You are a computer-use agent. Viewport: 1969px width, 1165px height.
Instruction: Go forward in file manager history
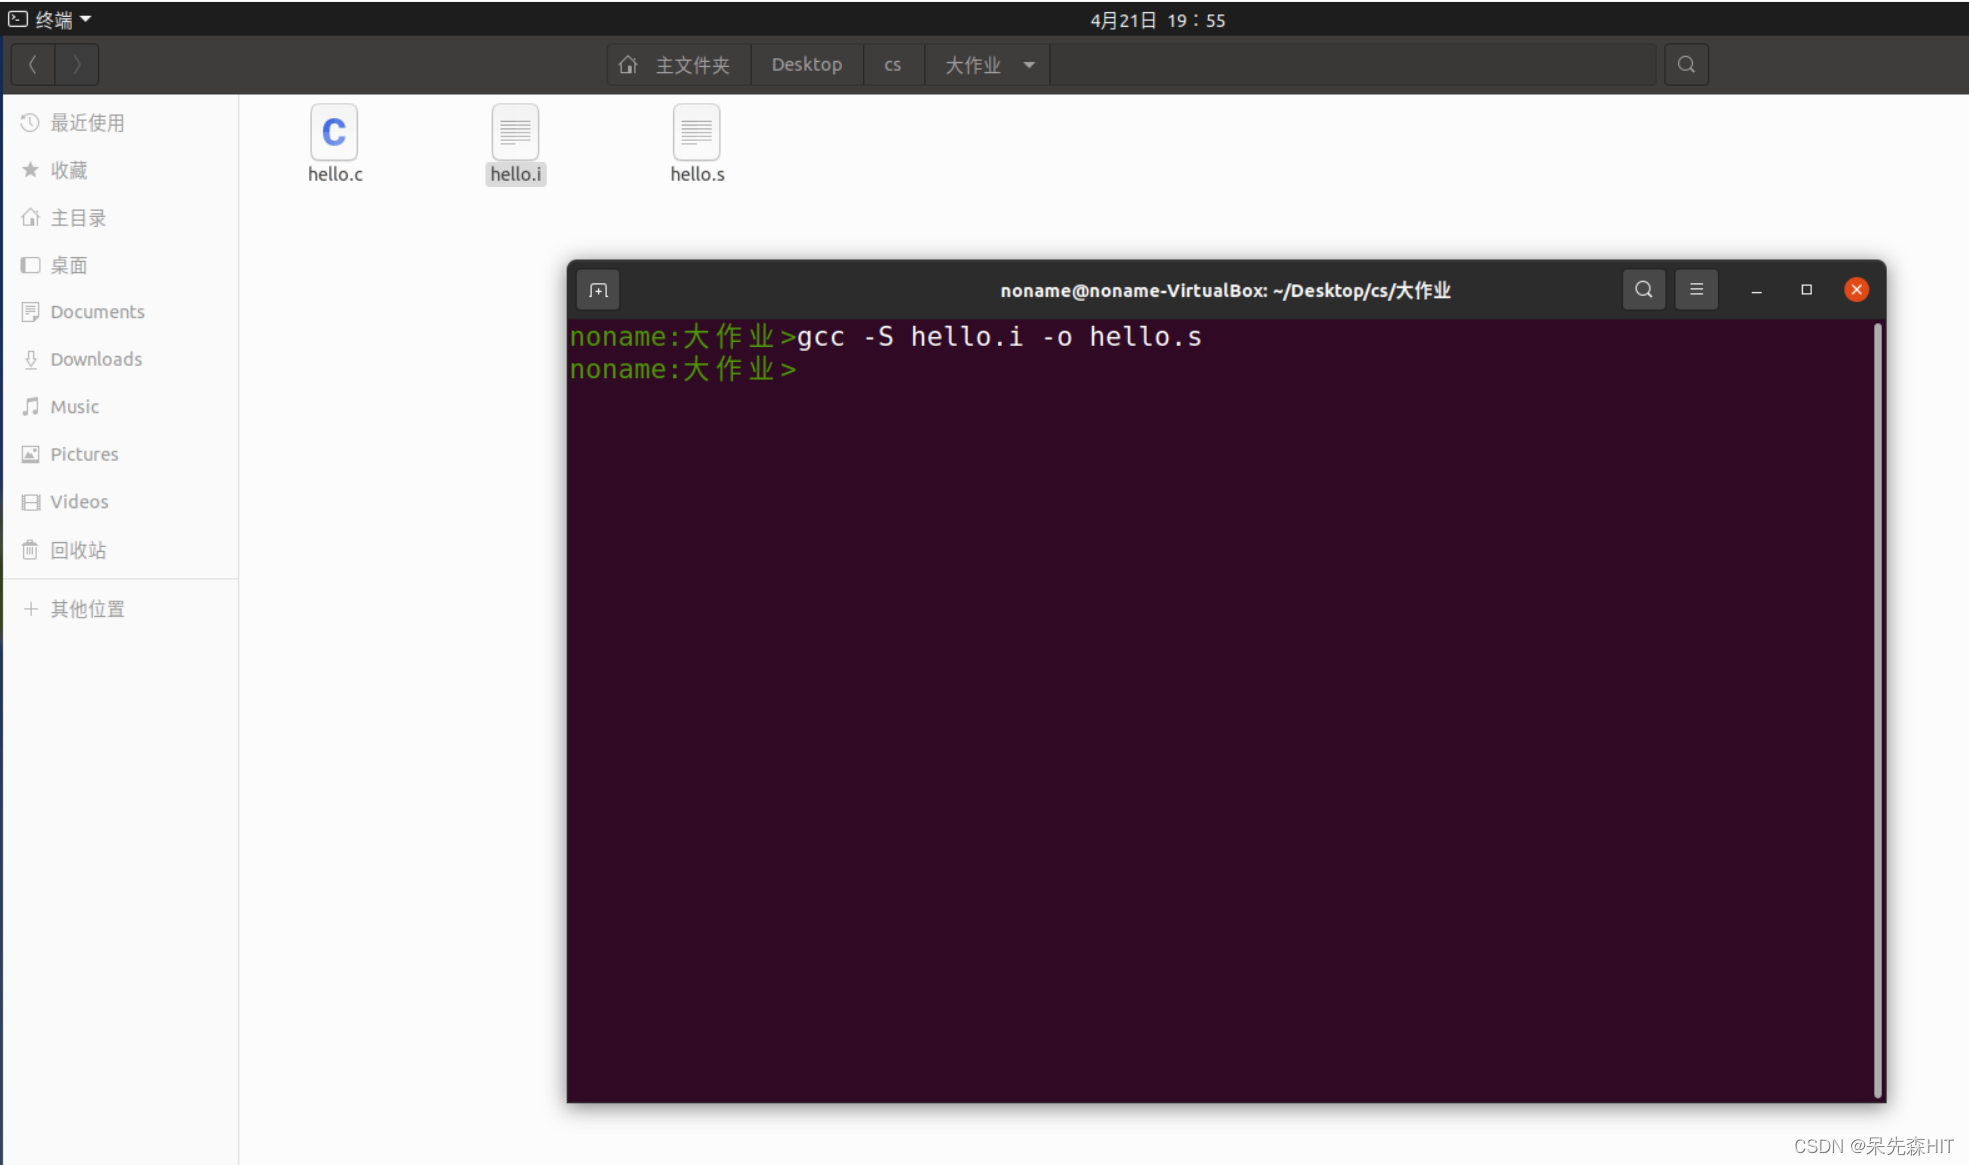pyautogui.click(x=77, y=65)
